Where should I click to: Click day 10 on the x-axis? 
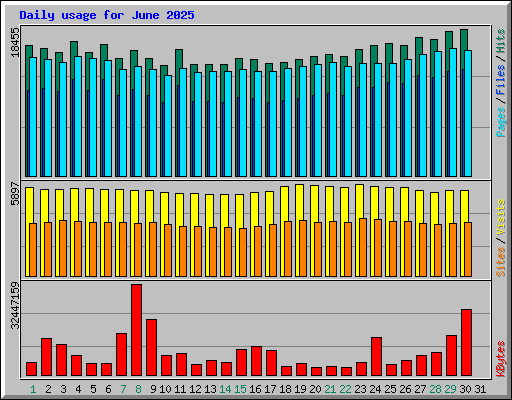click(x=165, y=389)
